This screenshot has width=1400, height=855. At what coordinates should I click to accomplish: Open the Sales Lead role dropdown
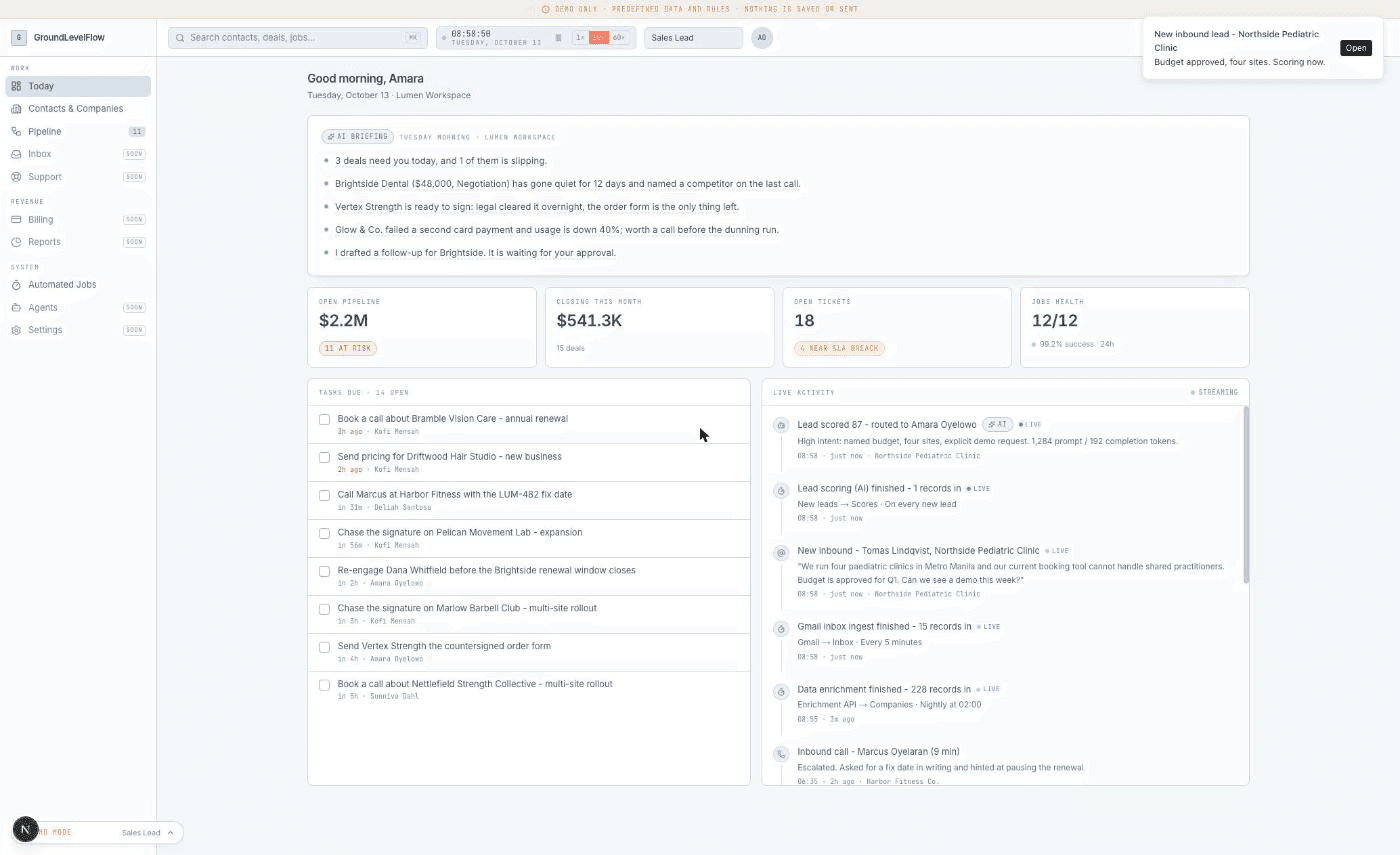pyautogui.click(x=694, y=38)
